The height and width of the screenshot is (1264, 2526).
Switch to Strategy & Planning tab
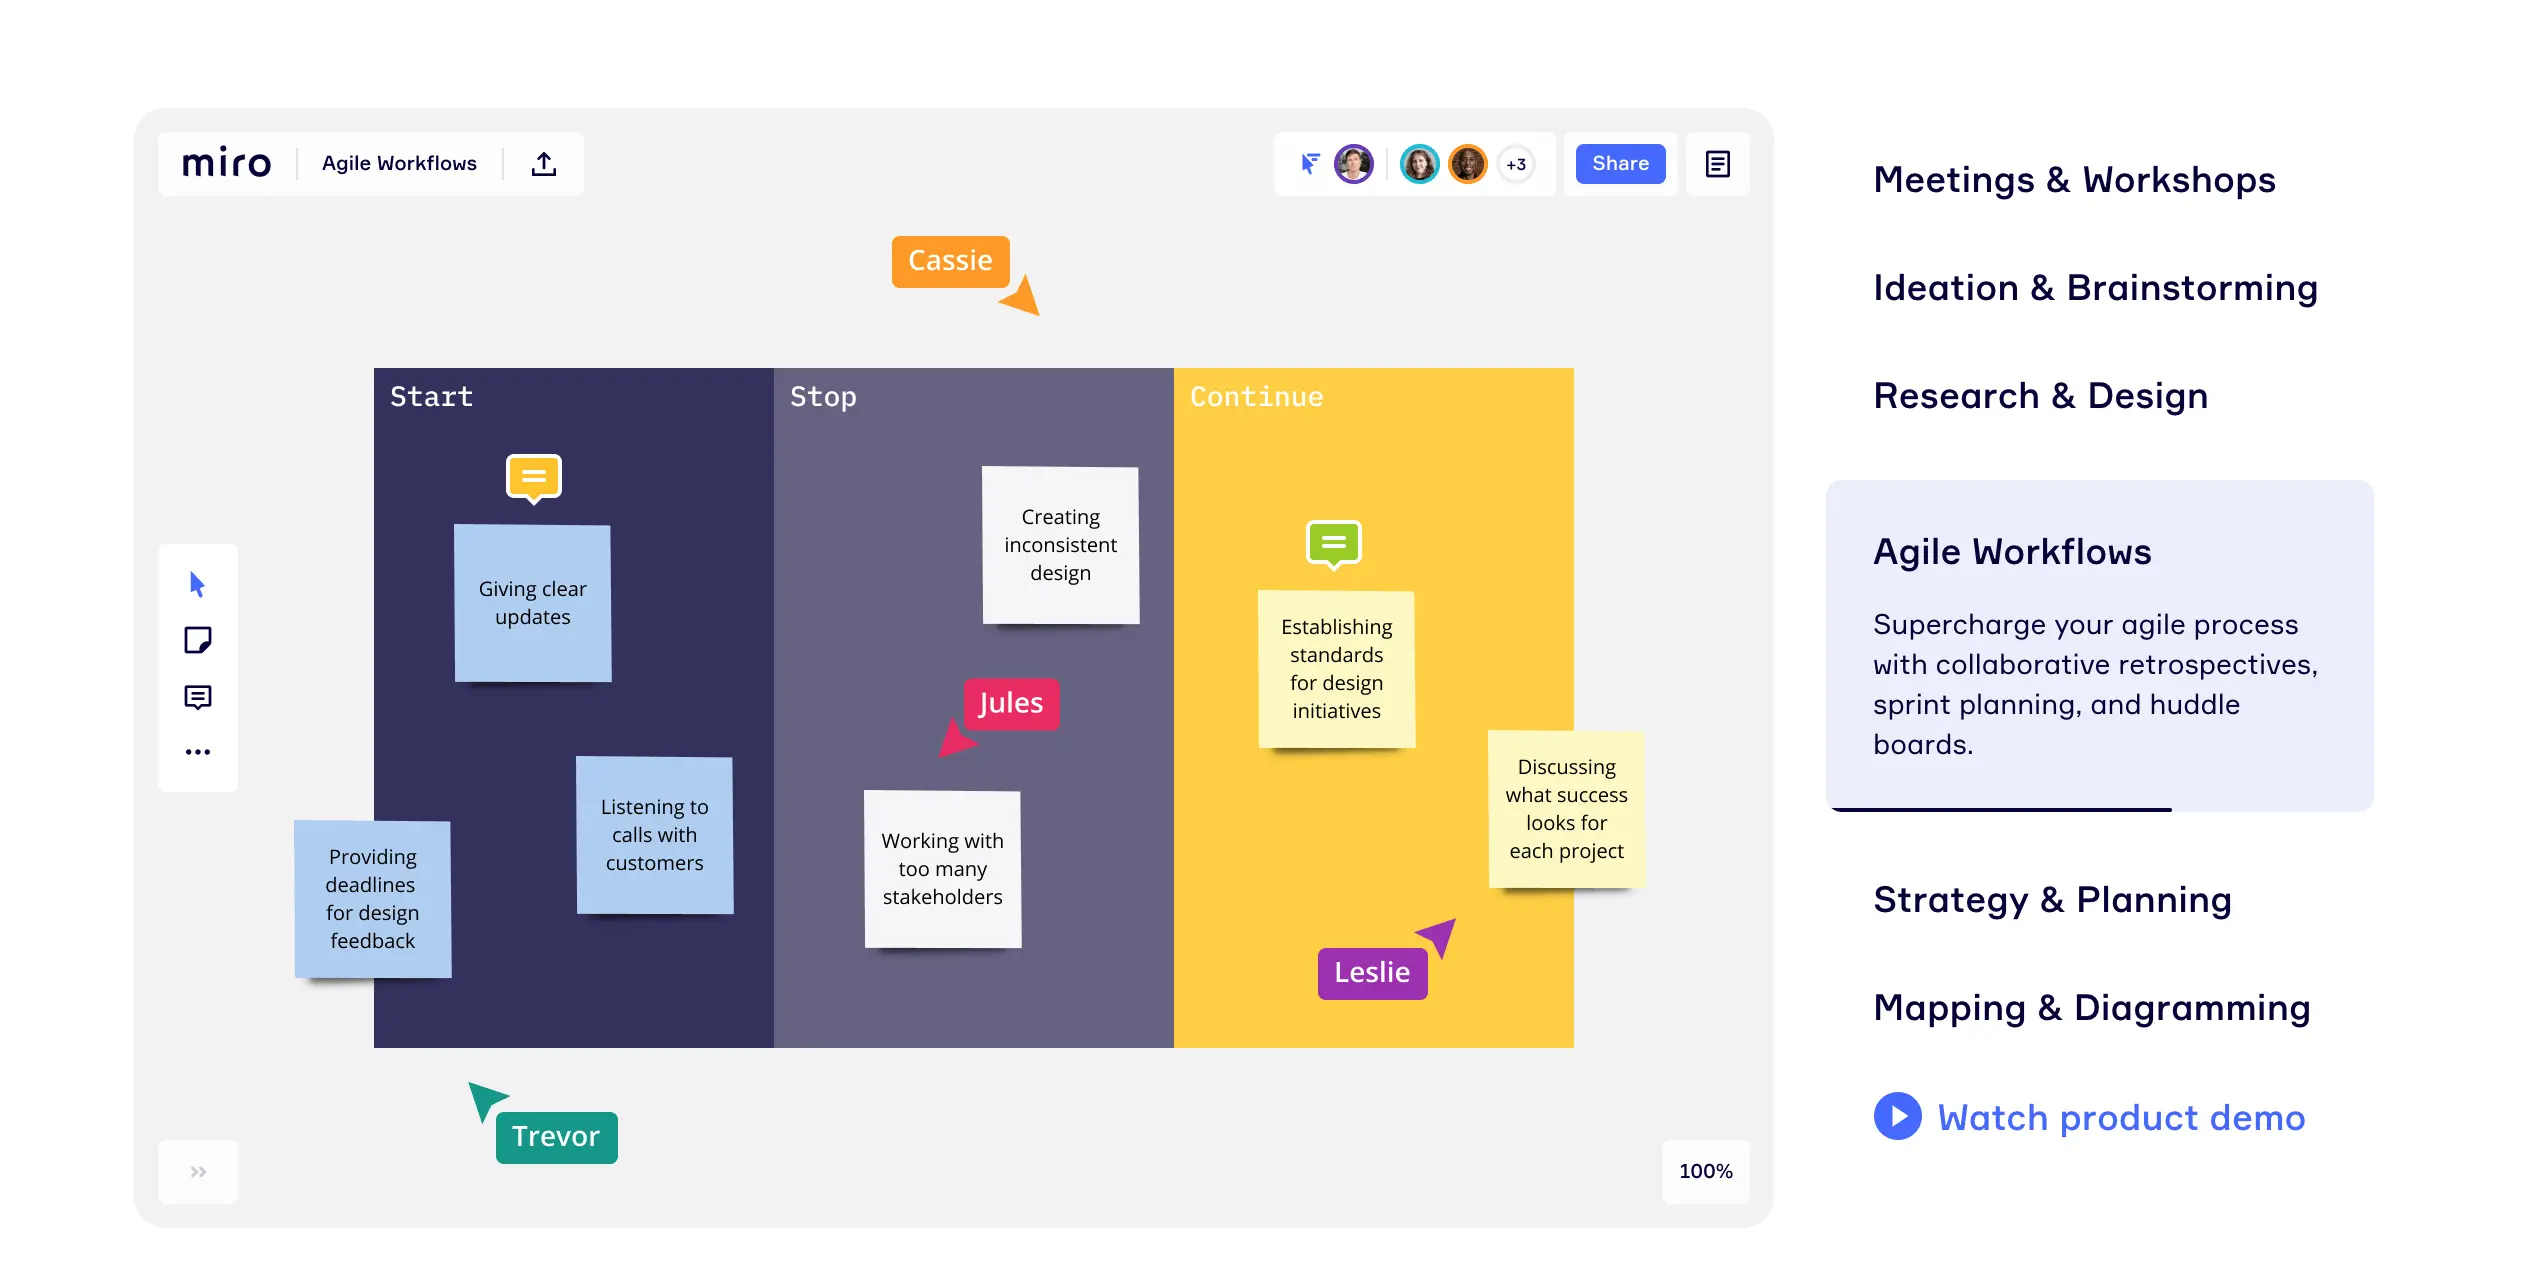2051,900
